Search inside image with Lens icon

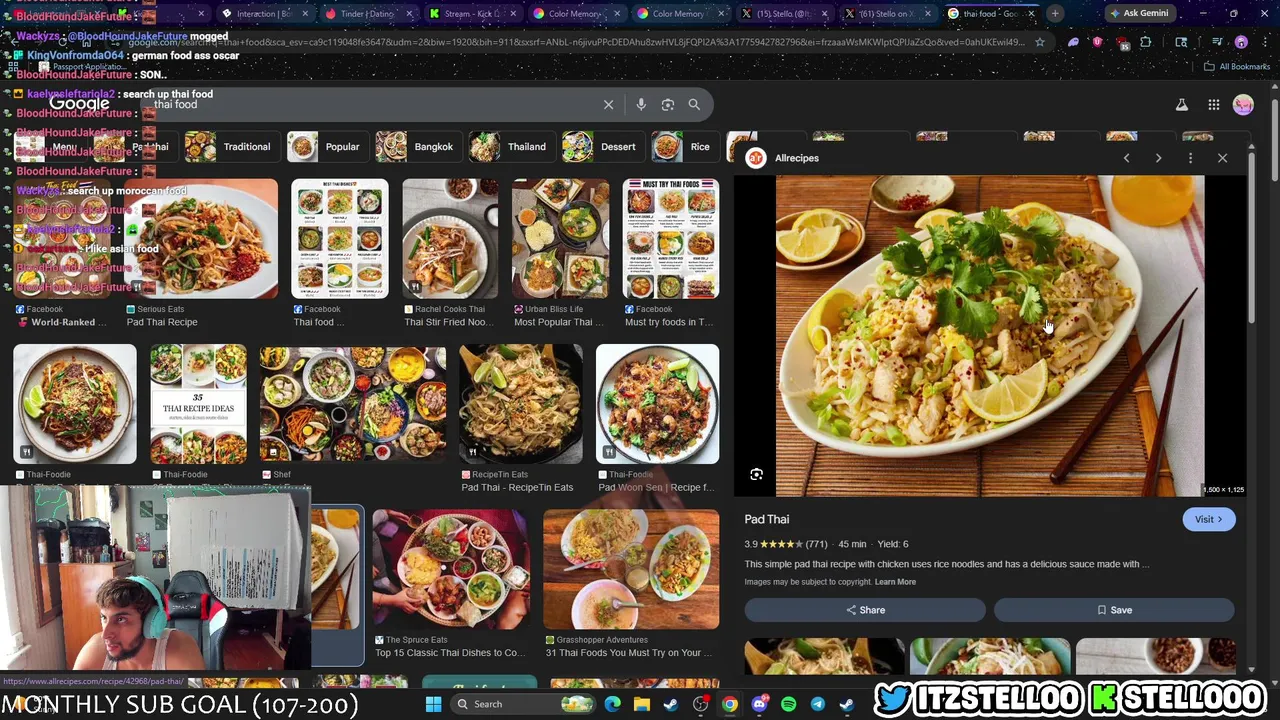756,475
